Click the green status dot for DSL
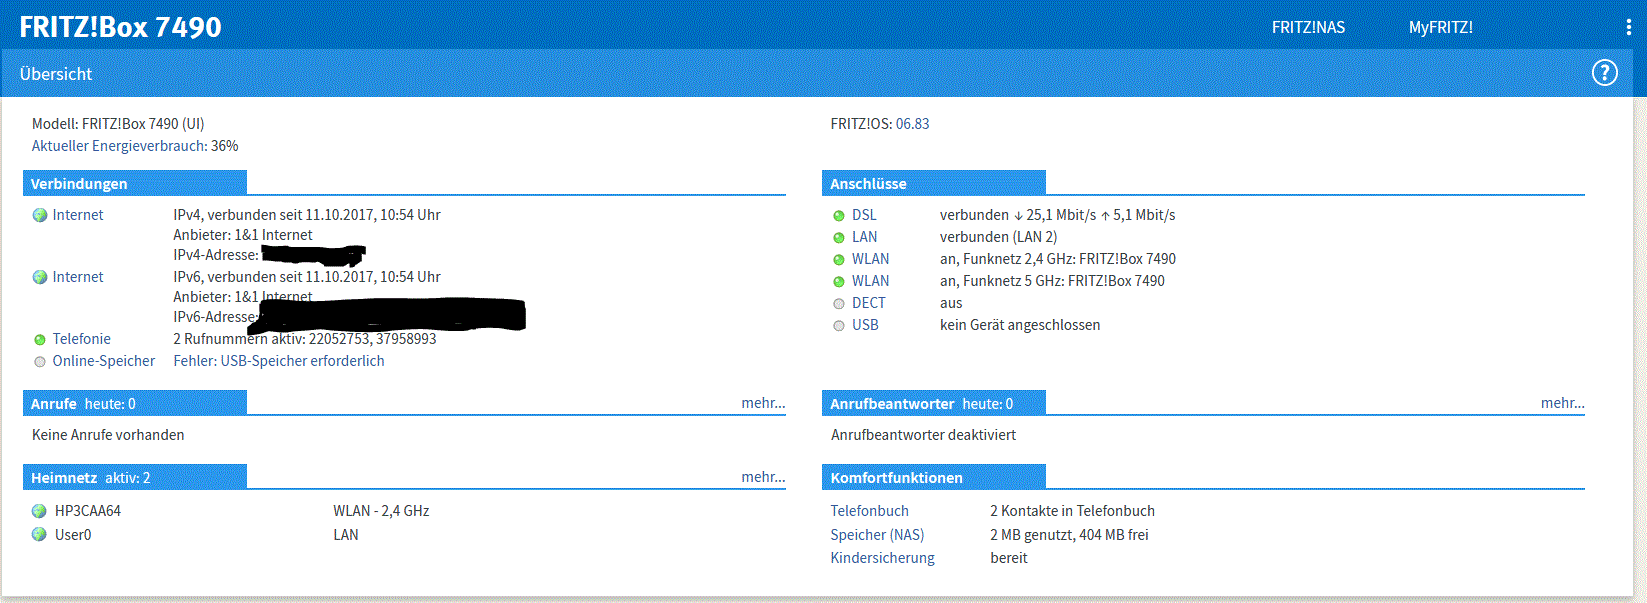The width and height of the screenshot is (1647, 603). [x=839, y=216]
